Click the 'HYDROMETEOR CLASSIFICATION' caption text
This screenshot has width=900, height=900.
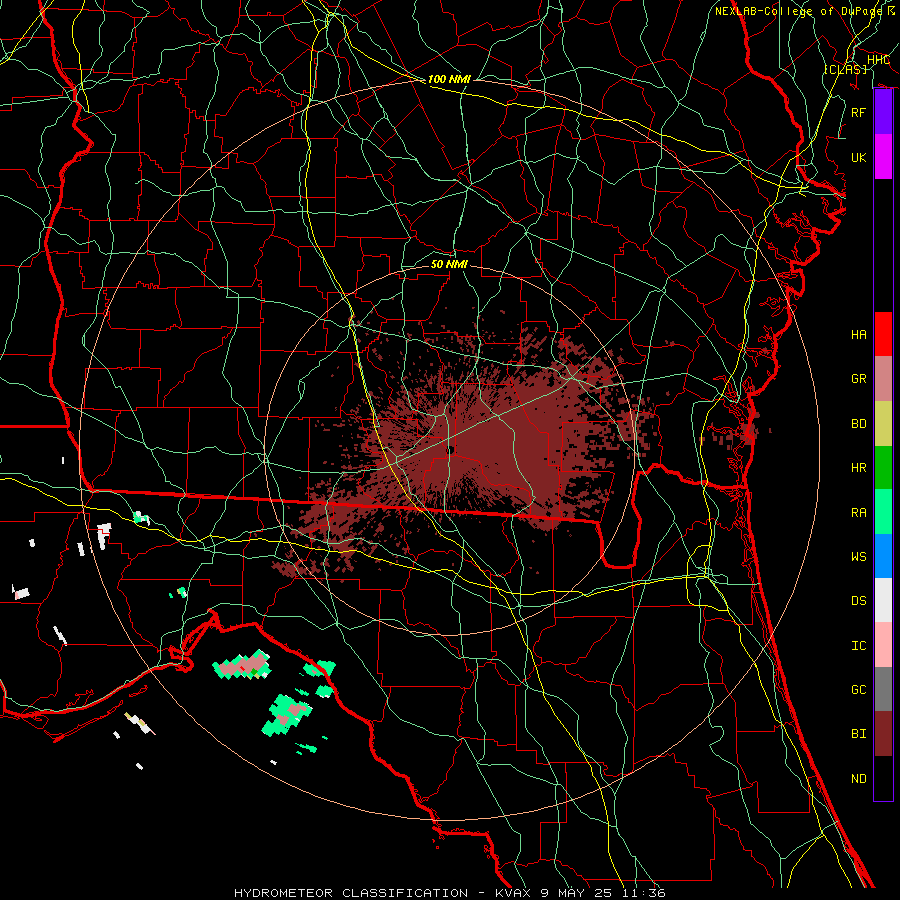point(351,893)
